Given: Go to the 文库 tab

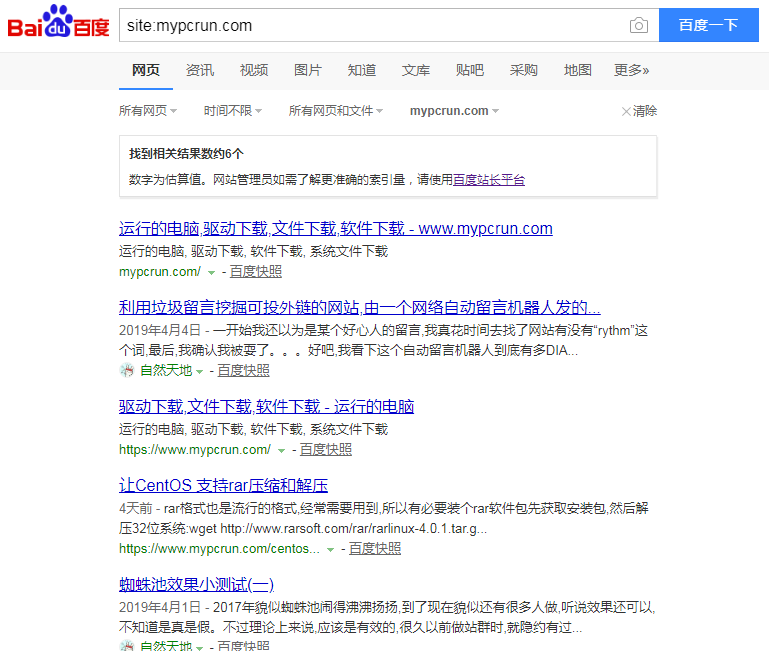Looking at the screenshot, I should pos(415,70).
